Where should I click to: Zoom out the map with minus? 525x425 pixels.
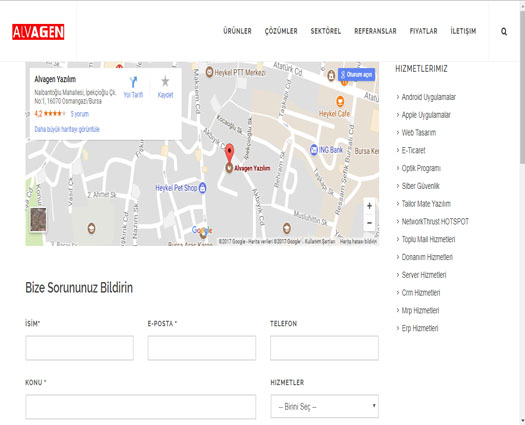click(369, 223)
